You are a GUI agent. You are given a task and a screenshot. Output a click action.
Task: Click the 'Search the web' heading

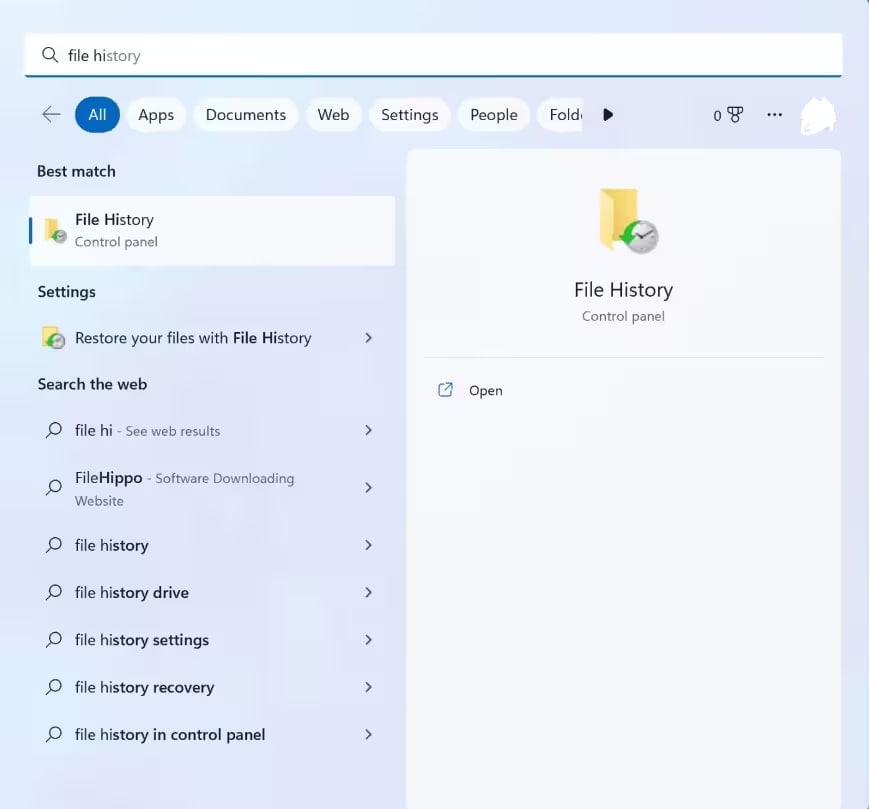93,384
